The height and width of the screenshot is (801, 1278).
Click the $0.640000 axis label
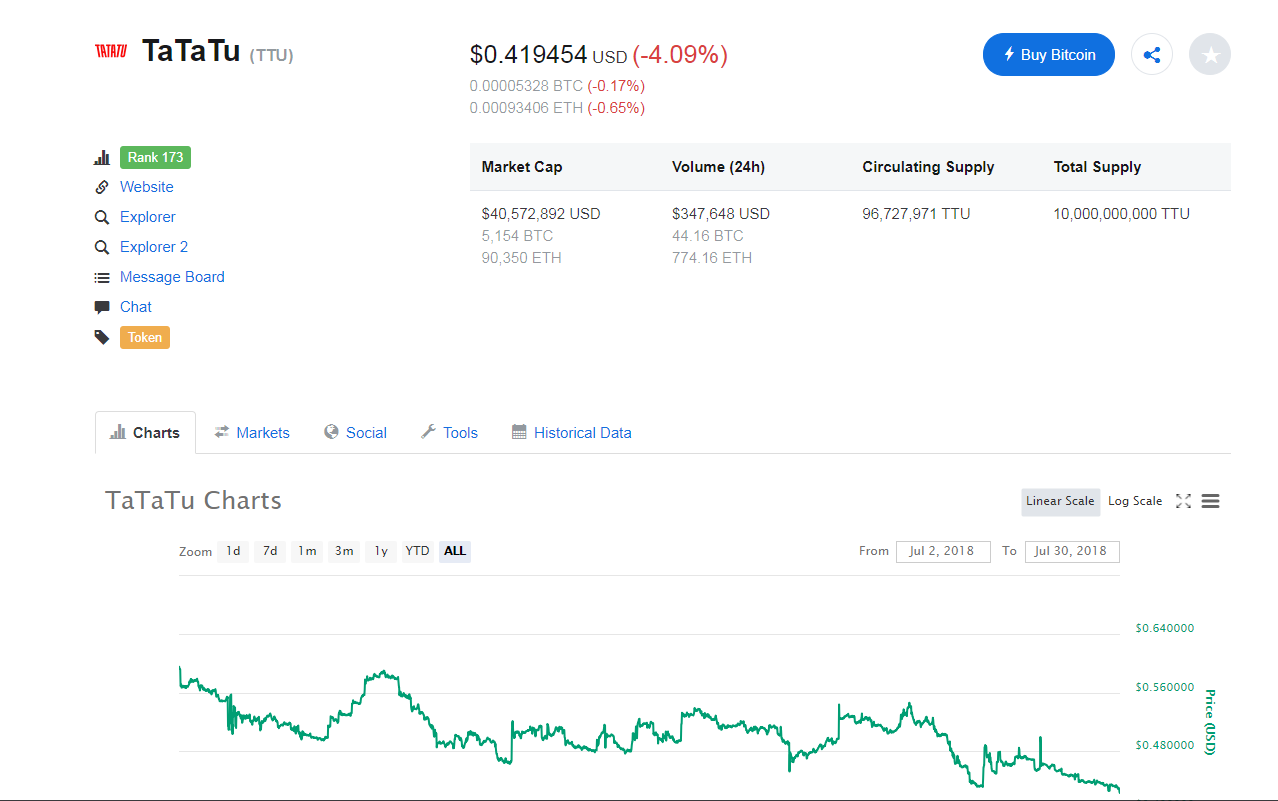point(1165,629)
